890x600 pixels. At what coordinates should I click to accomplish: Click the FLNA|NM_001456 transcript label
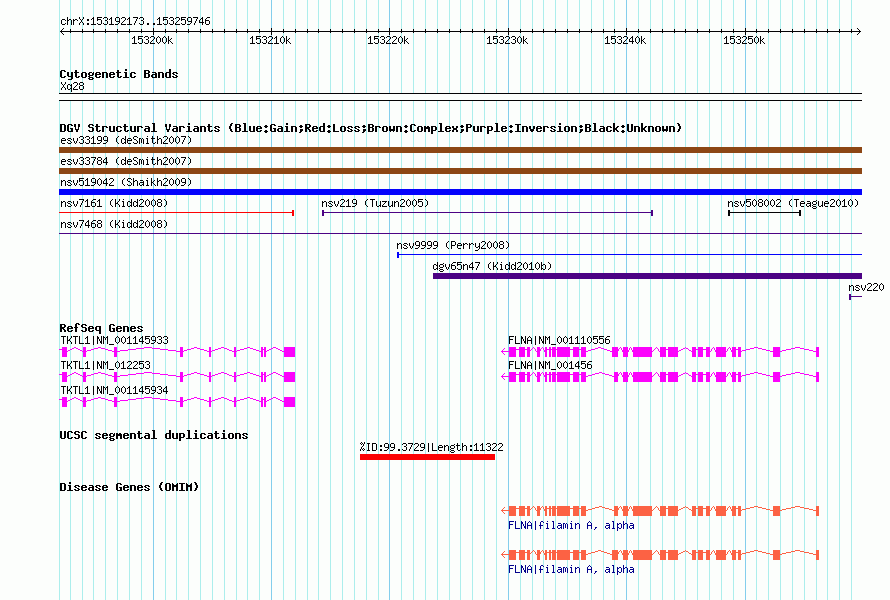[550, 365]
